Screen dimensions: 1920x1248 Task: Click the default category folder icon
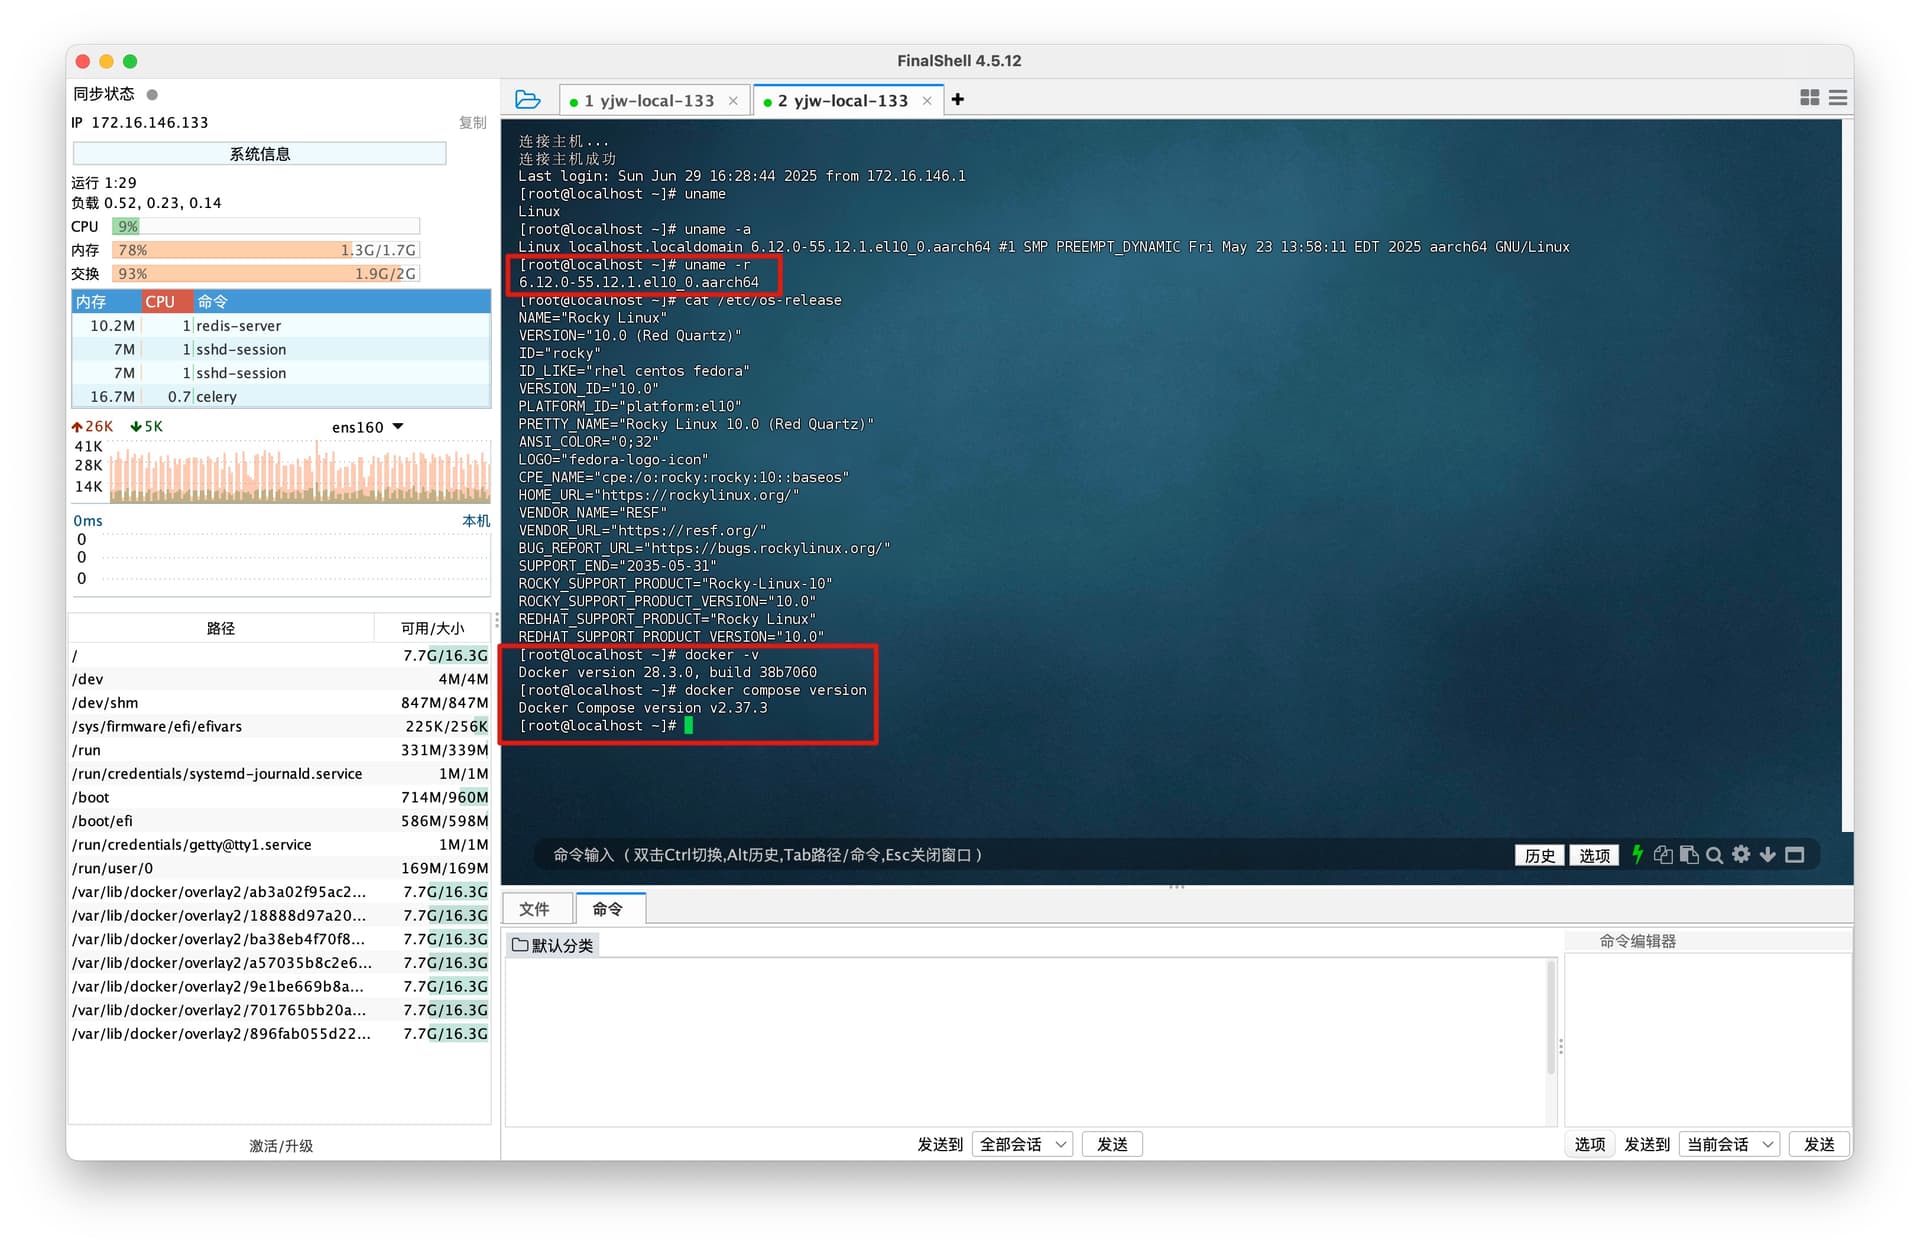520,945
